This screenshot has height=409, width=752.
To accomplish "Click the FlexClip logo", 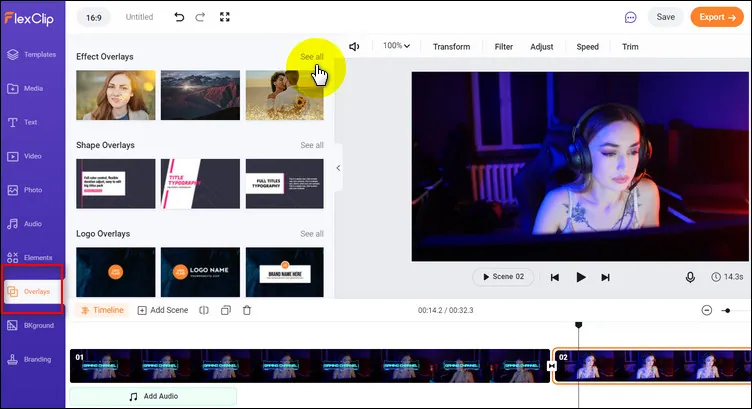I will click(29, 19).
